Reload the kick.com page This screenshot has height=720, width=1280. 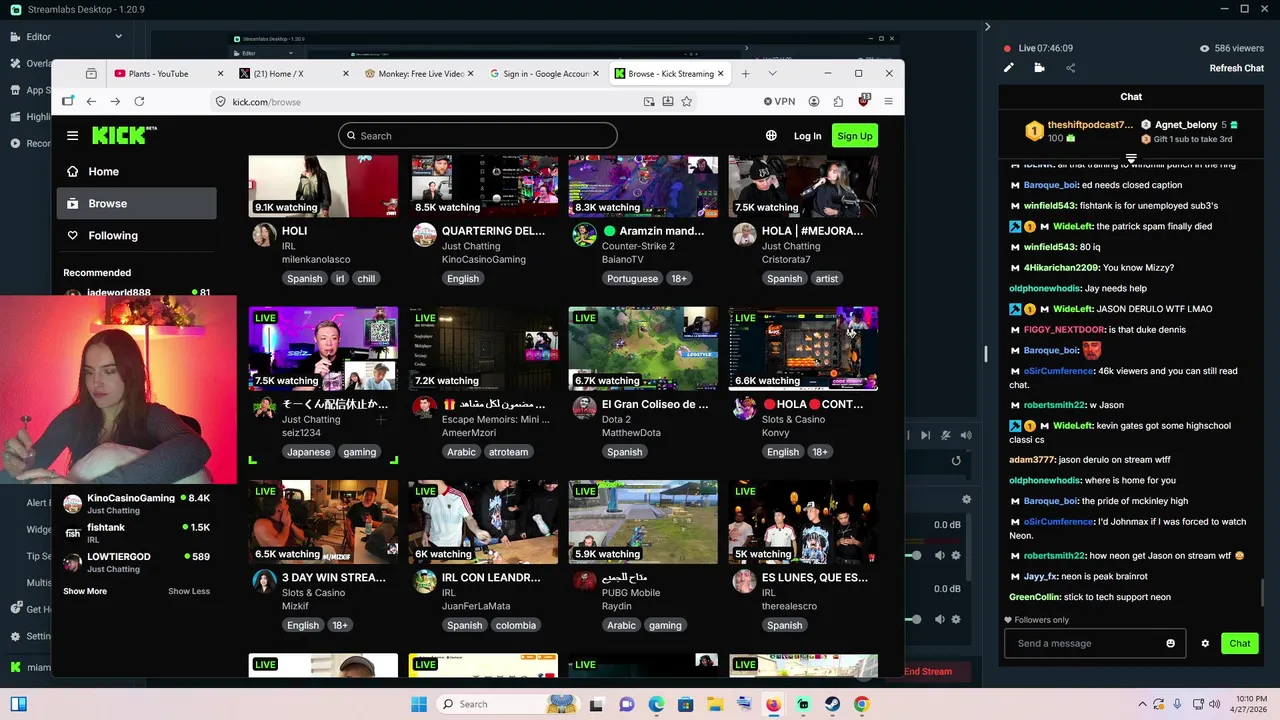[139, 101]
